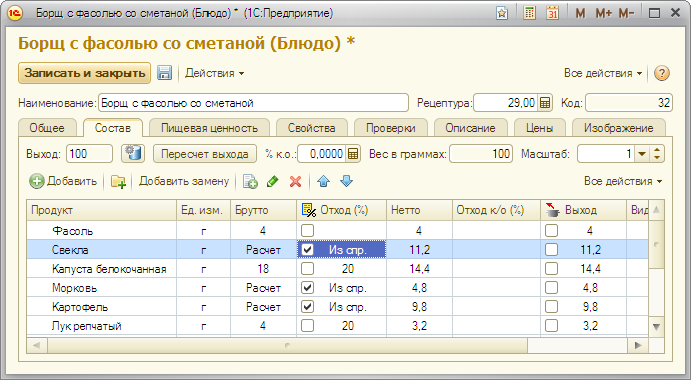
Task: Click the Отход (%) column header icon
Action: pyautogui.click(x=309, y=210)
